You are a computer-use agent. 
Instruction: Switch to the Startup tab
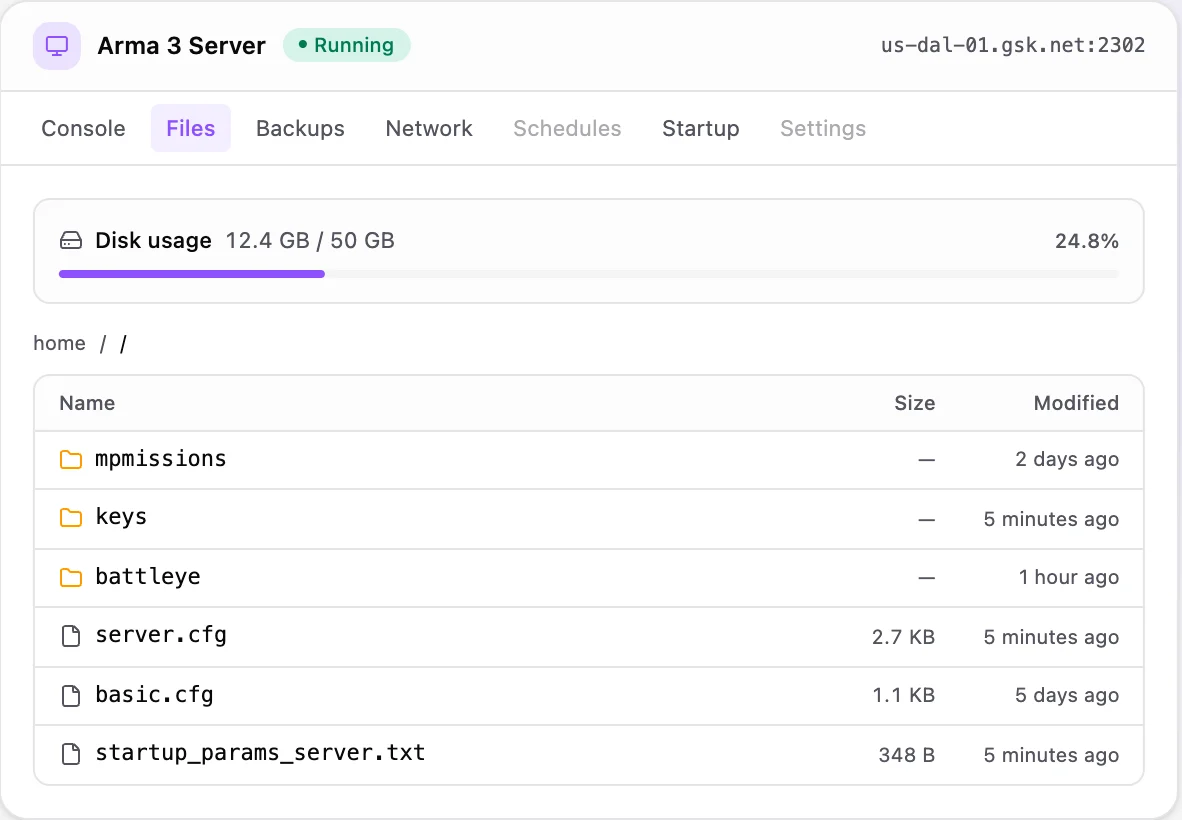click(x=700, y=128)
